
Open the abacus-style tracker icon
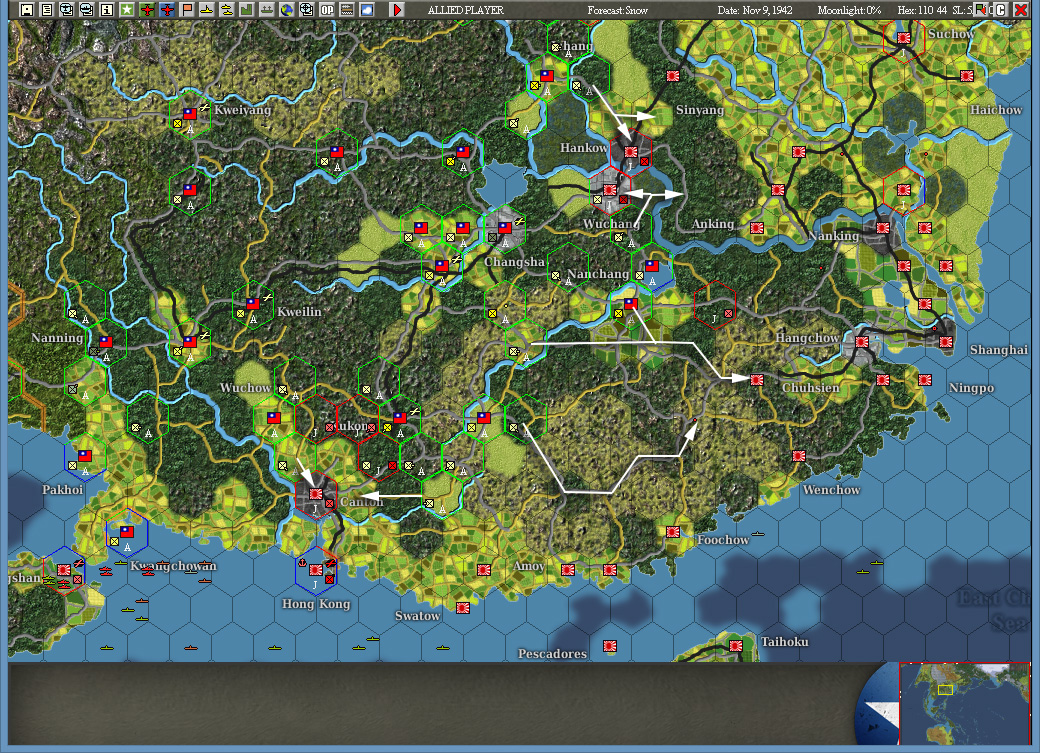pos(347,9)
